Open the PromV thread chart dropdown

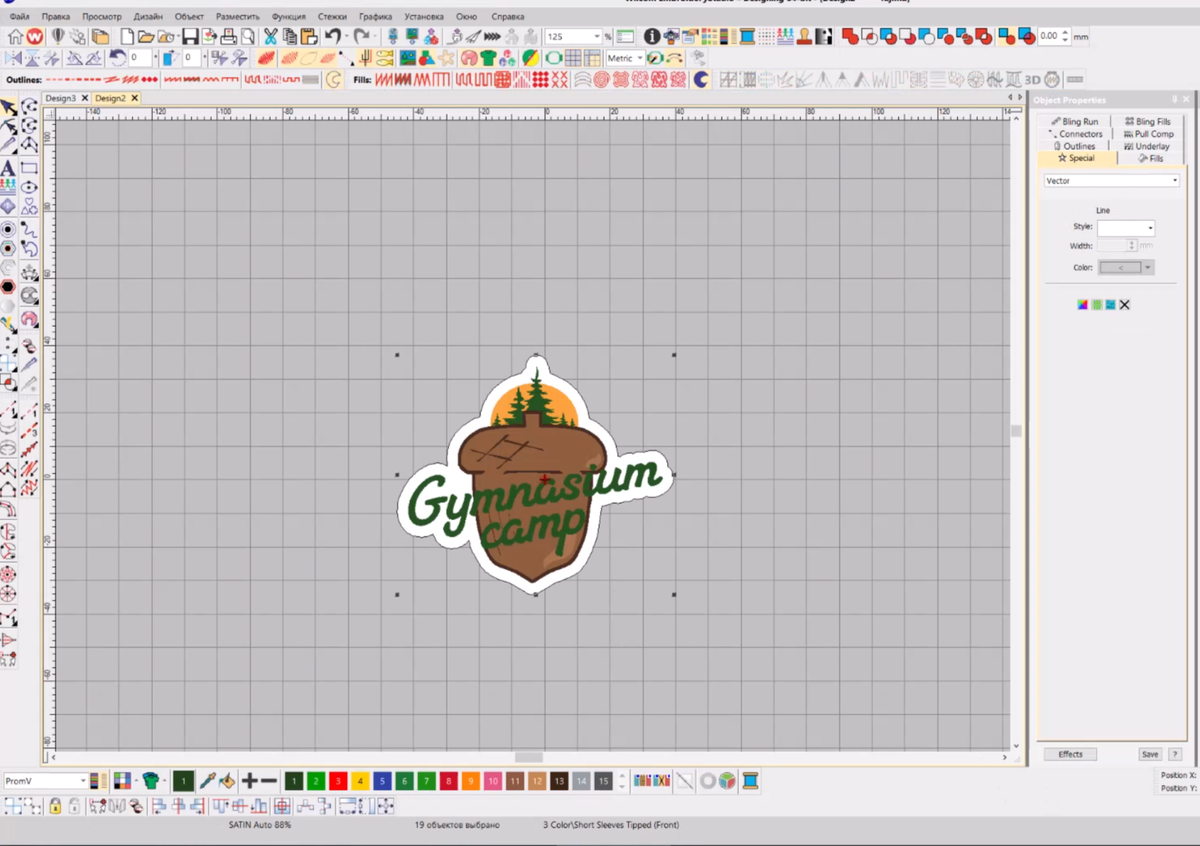pyautogui.click(x=83, y=781)
